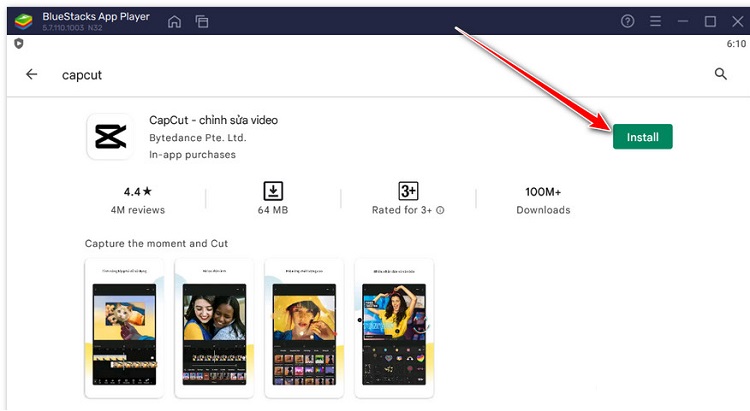Click the BlueStacks App Player title text
Screen dimensions: 750x411
[96, 17]
